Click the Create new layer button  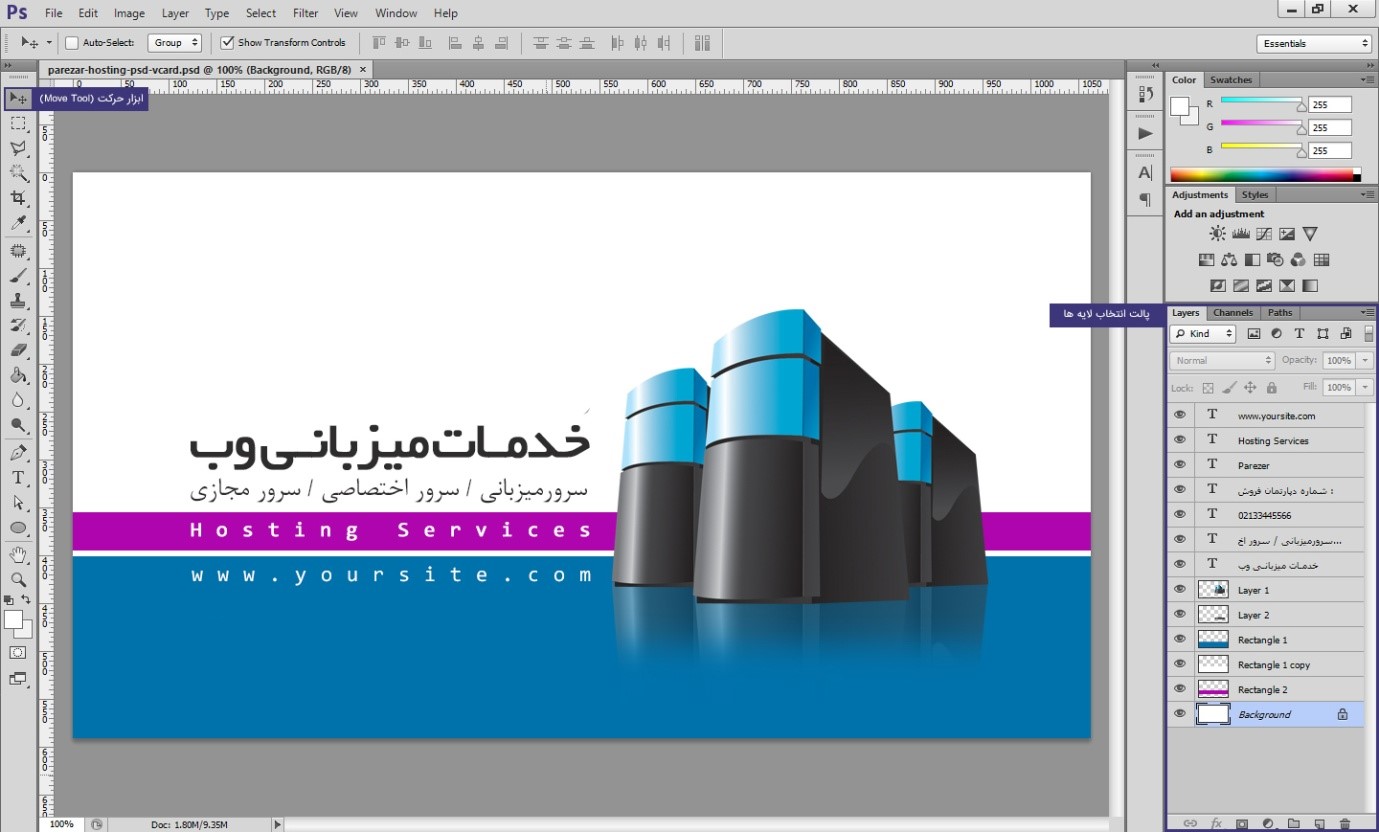(1320, 823)
